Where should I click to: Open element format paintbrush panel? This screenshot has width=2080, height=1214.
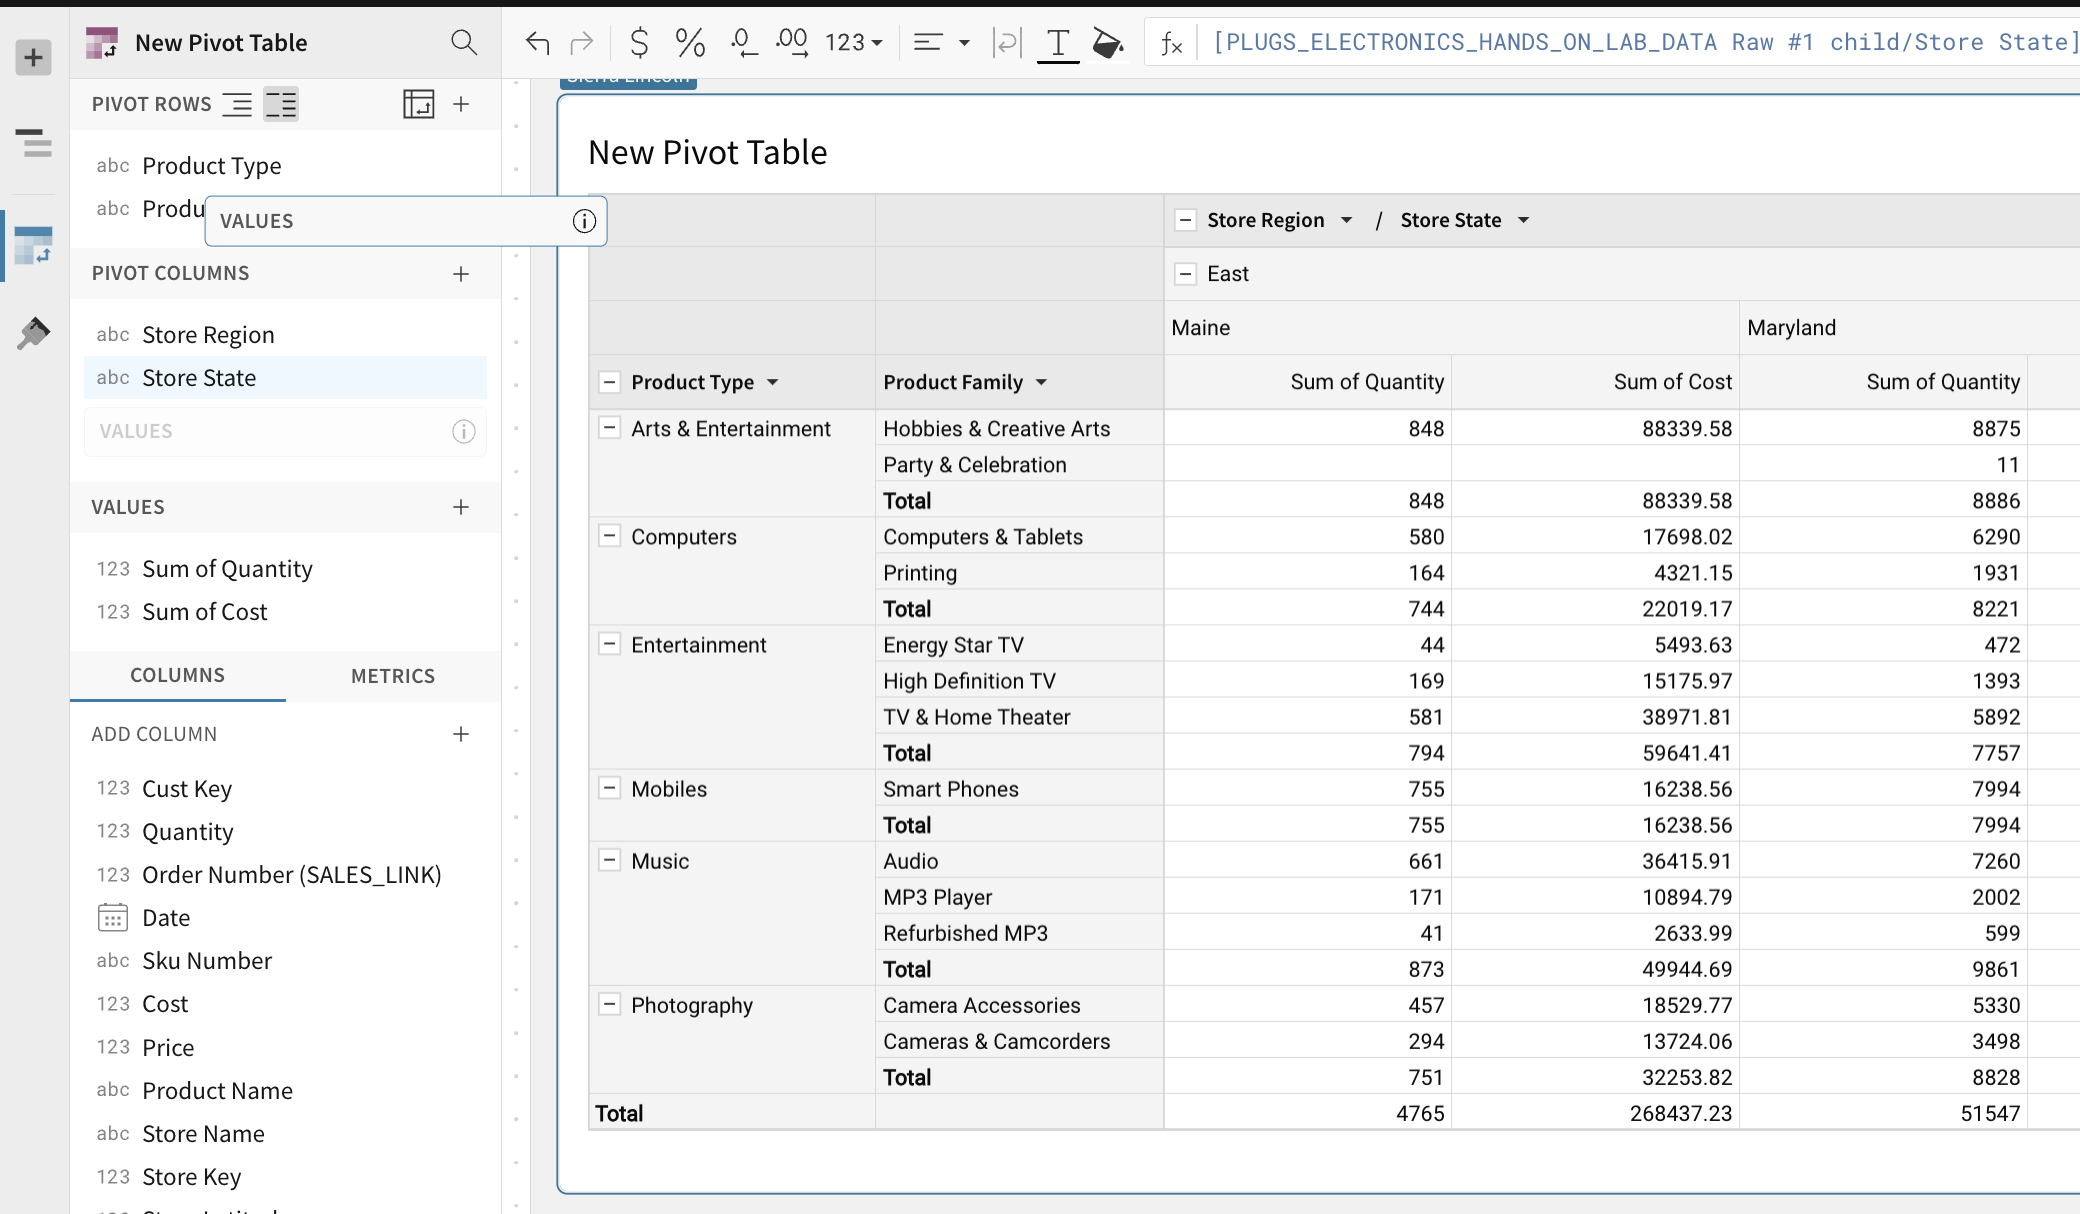pyautogui.click(x=33, y=333)
